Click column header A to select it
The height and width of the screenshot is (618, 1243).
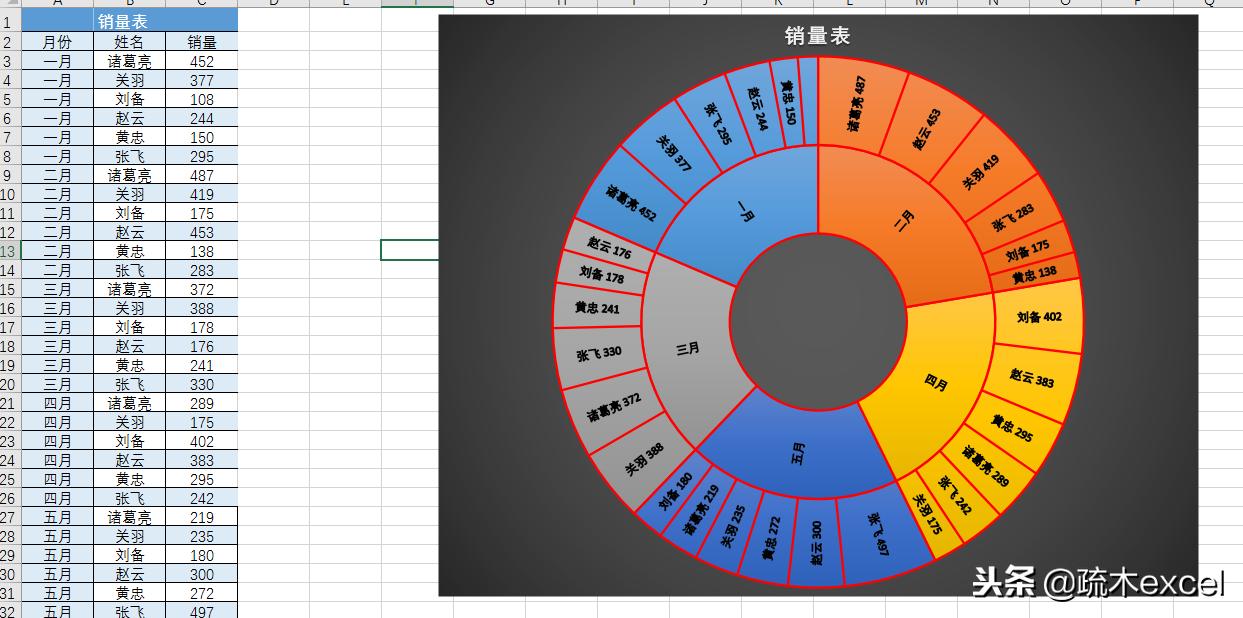point(58,5)
